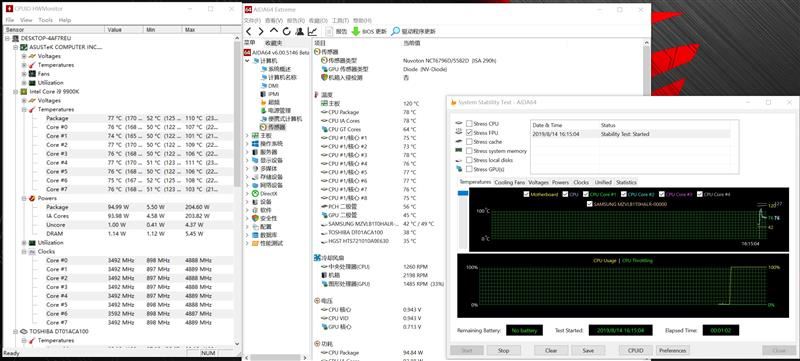Collapse Intel Core i9 9900K Powers node
Image resolution: width=800 pixels, height=361 pixels.
pyautogui.click(x=24, y=198)
